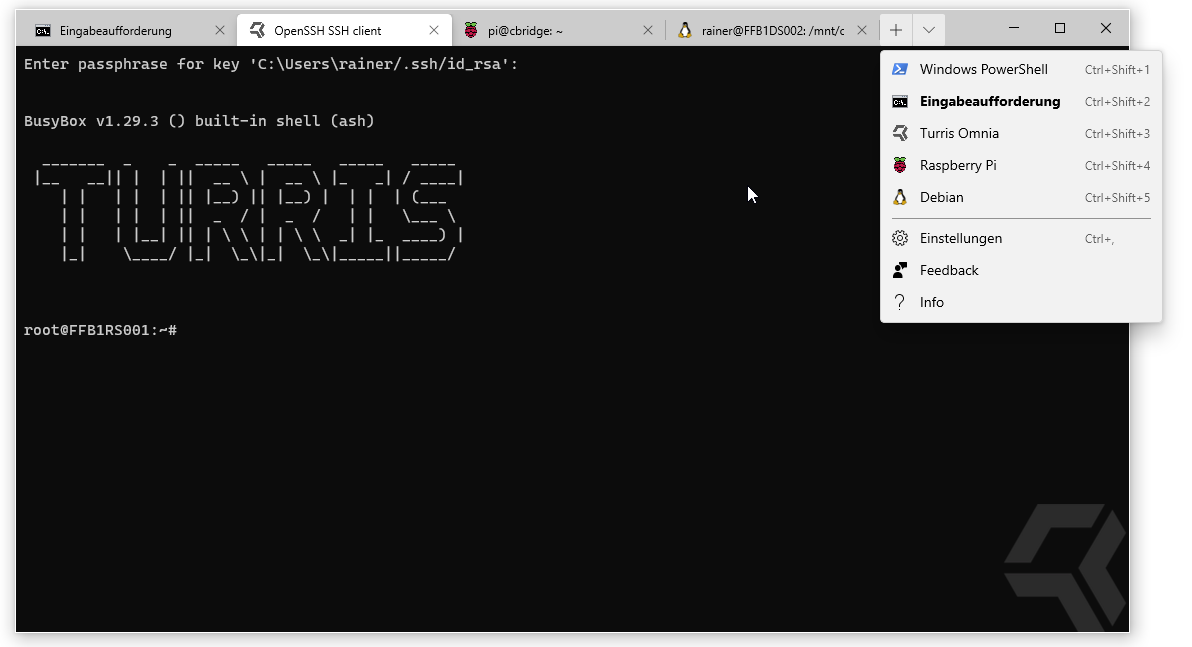Close the Eingabeaufforderung tab

(x=220, y=31)
